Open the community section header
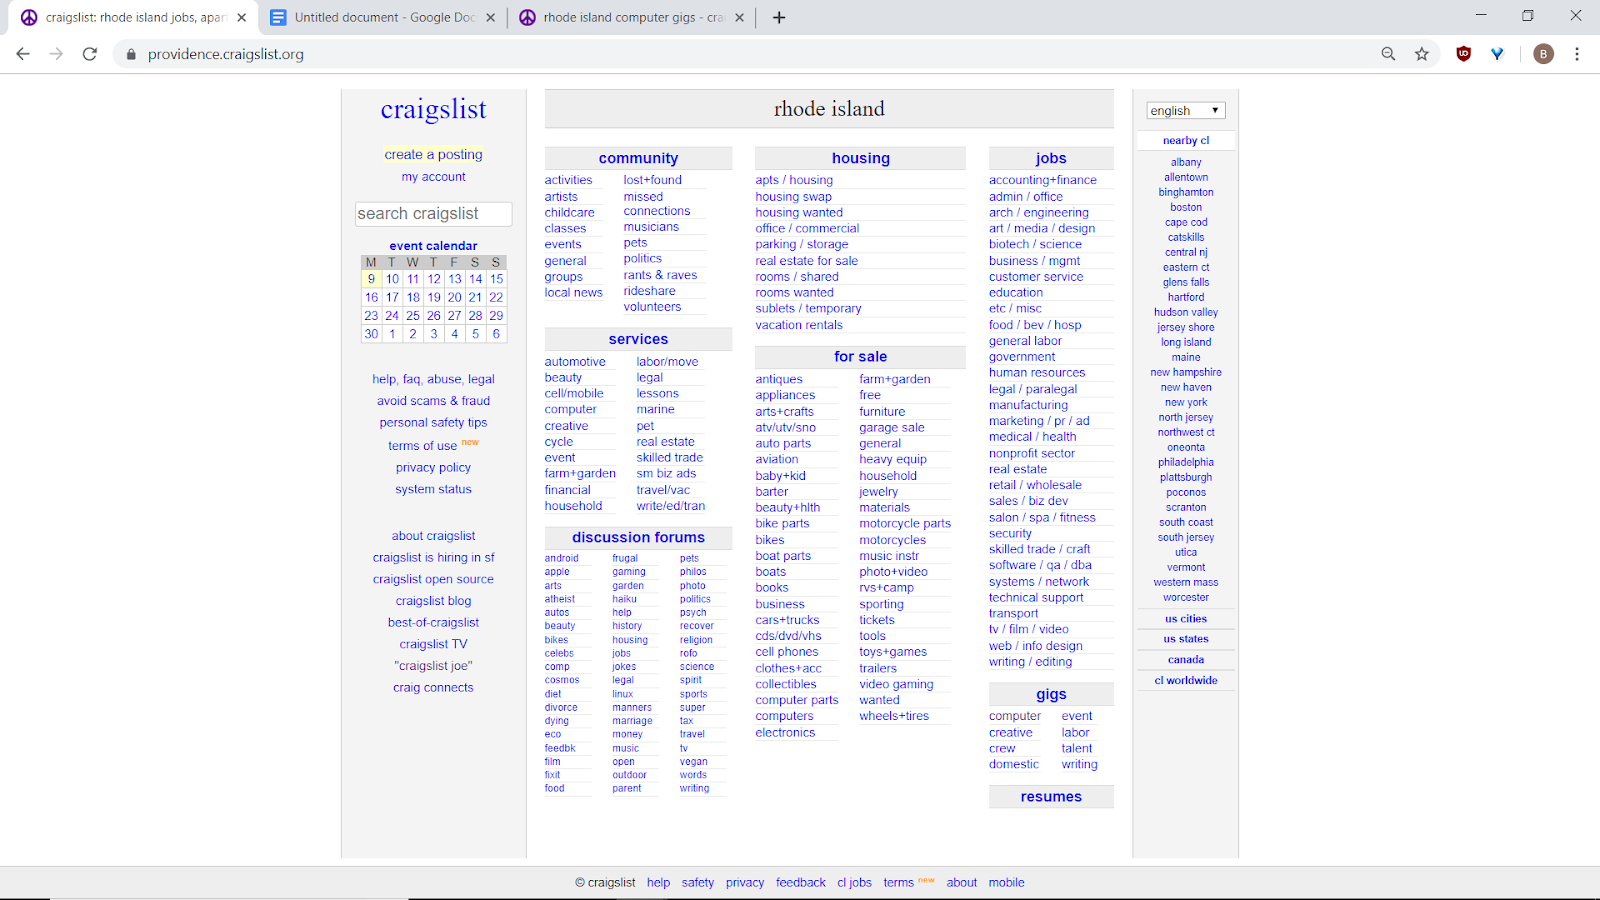This screenshot has height=900, width=1600. [638, 158]
